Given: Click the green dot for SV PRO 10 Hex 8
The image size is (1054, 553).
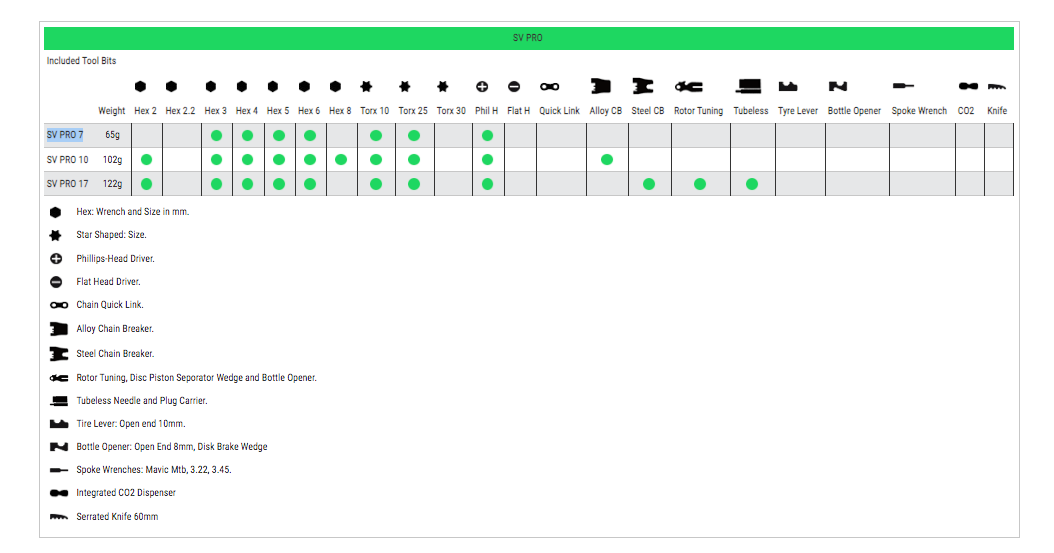Looking at the screenshot, I should pyautogui.click(x=341, y=159).
